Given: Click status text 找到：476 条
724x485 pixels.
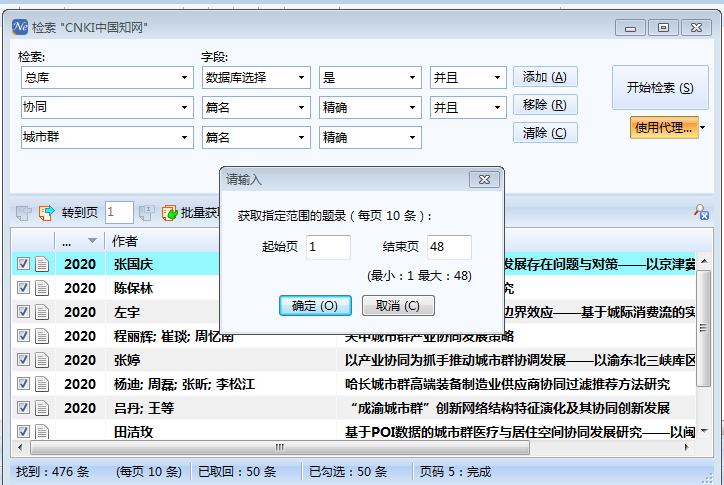Looking at the screenshot, I should pos(52,472).
